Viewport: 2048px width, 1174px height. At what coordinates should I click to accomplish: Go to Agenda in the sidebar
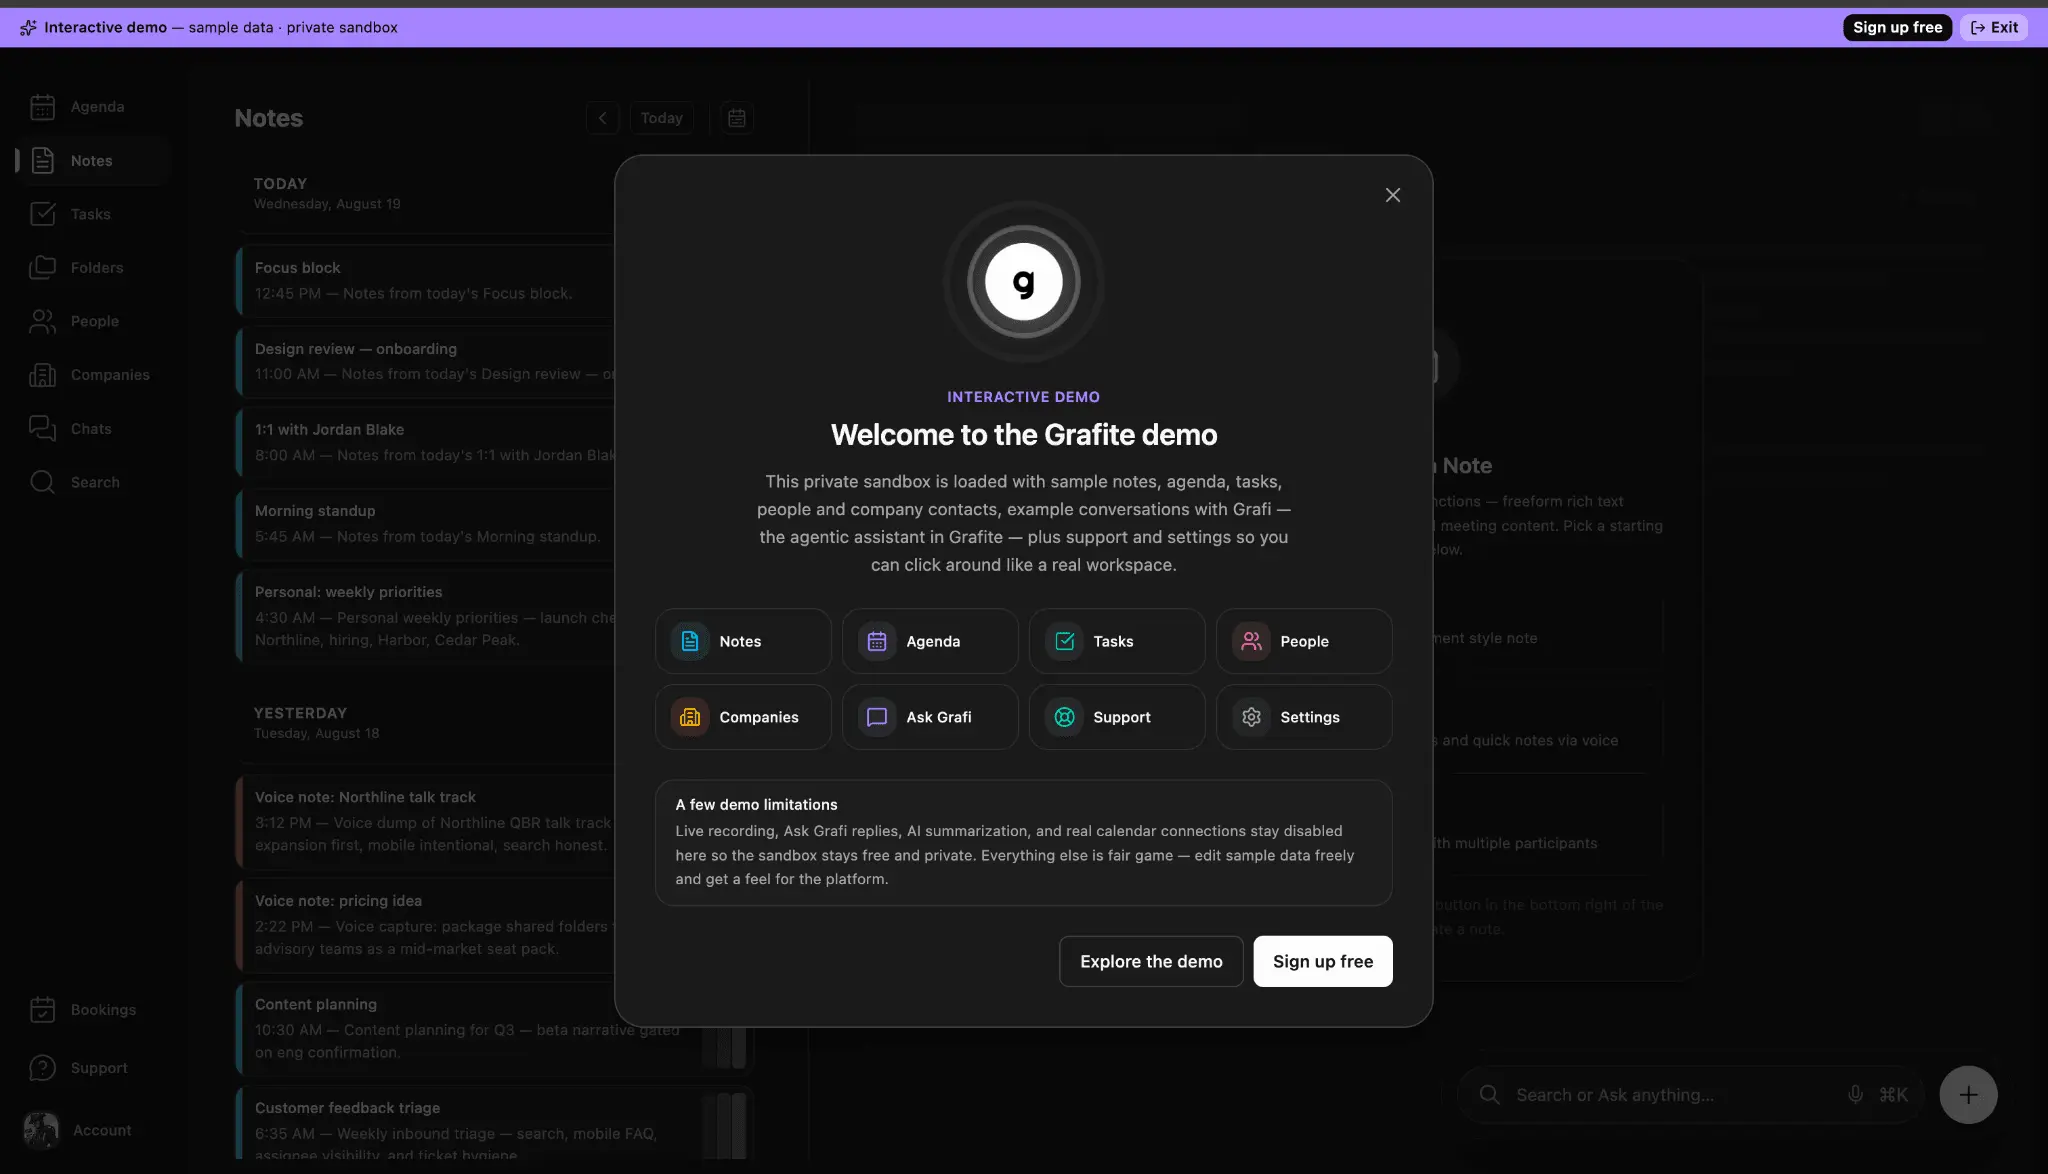(x=92, y=107)
